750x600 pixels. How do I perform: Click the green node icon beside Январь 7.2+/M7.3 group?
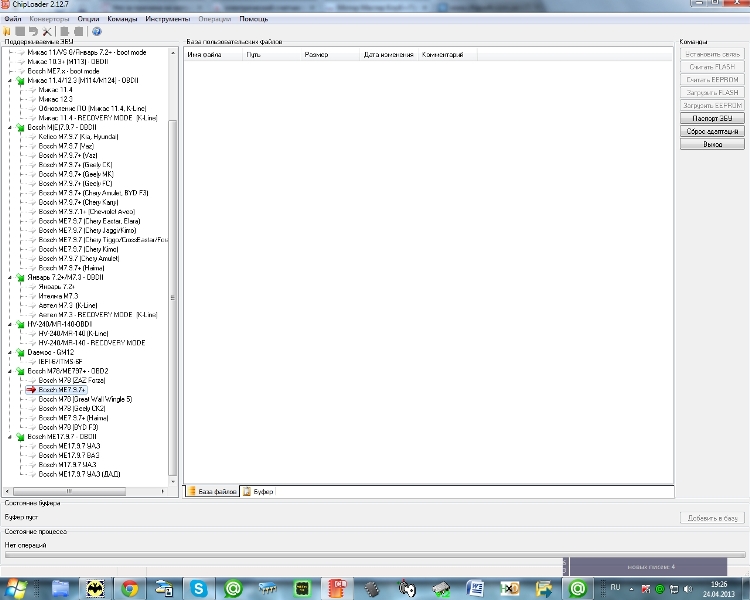click(x=19, y=277)
